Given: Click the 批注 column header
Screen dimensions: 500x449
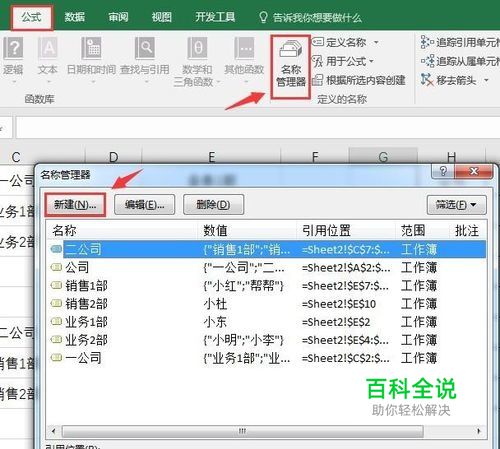Looking at the screenshot, I should (x=467, y=230).
